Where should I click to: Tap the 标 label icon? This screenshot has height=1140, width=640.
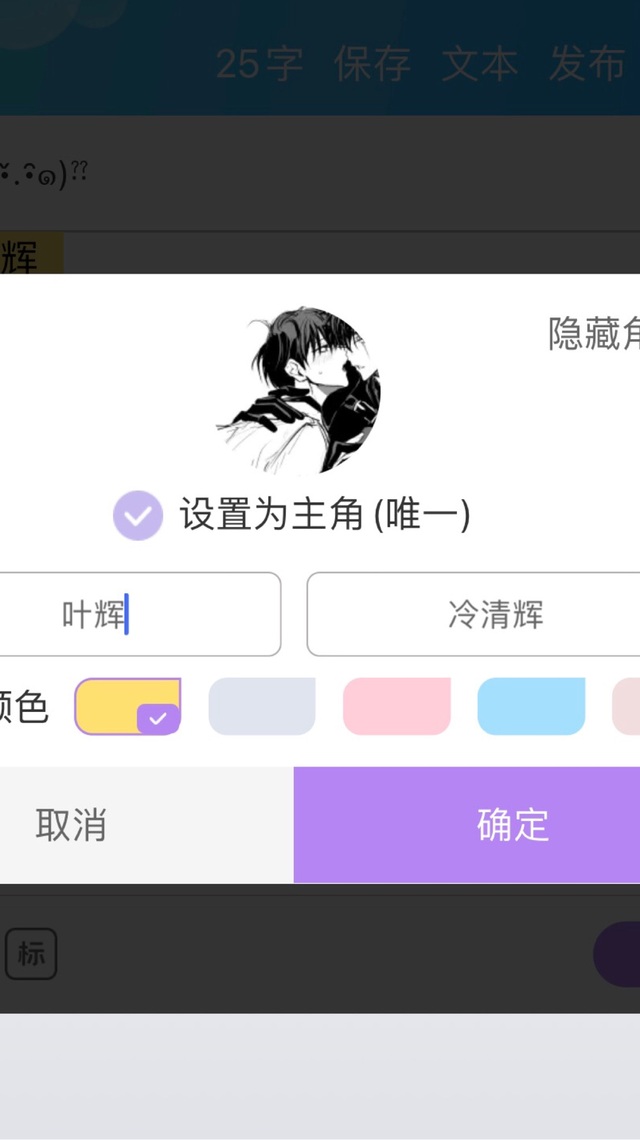[31, 954]
